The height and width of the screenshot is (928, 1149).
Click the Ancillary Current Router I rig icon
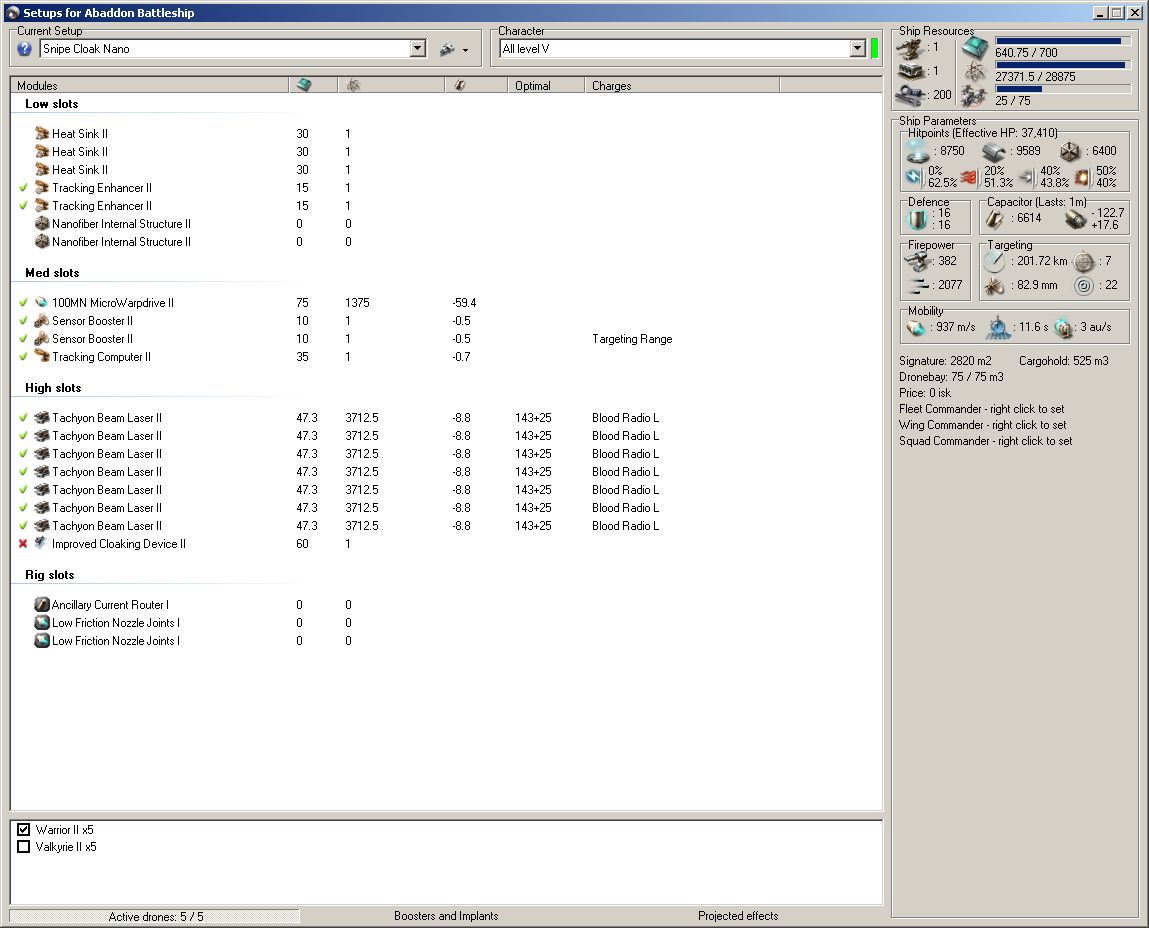(42, 605)
